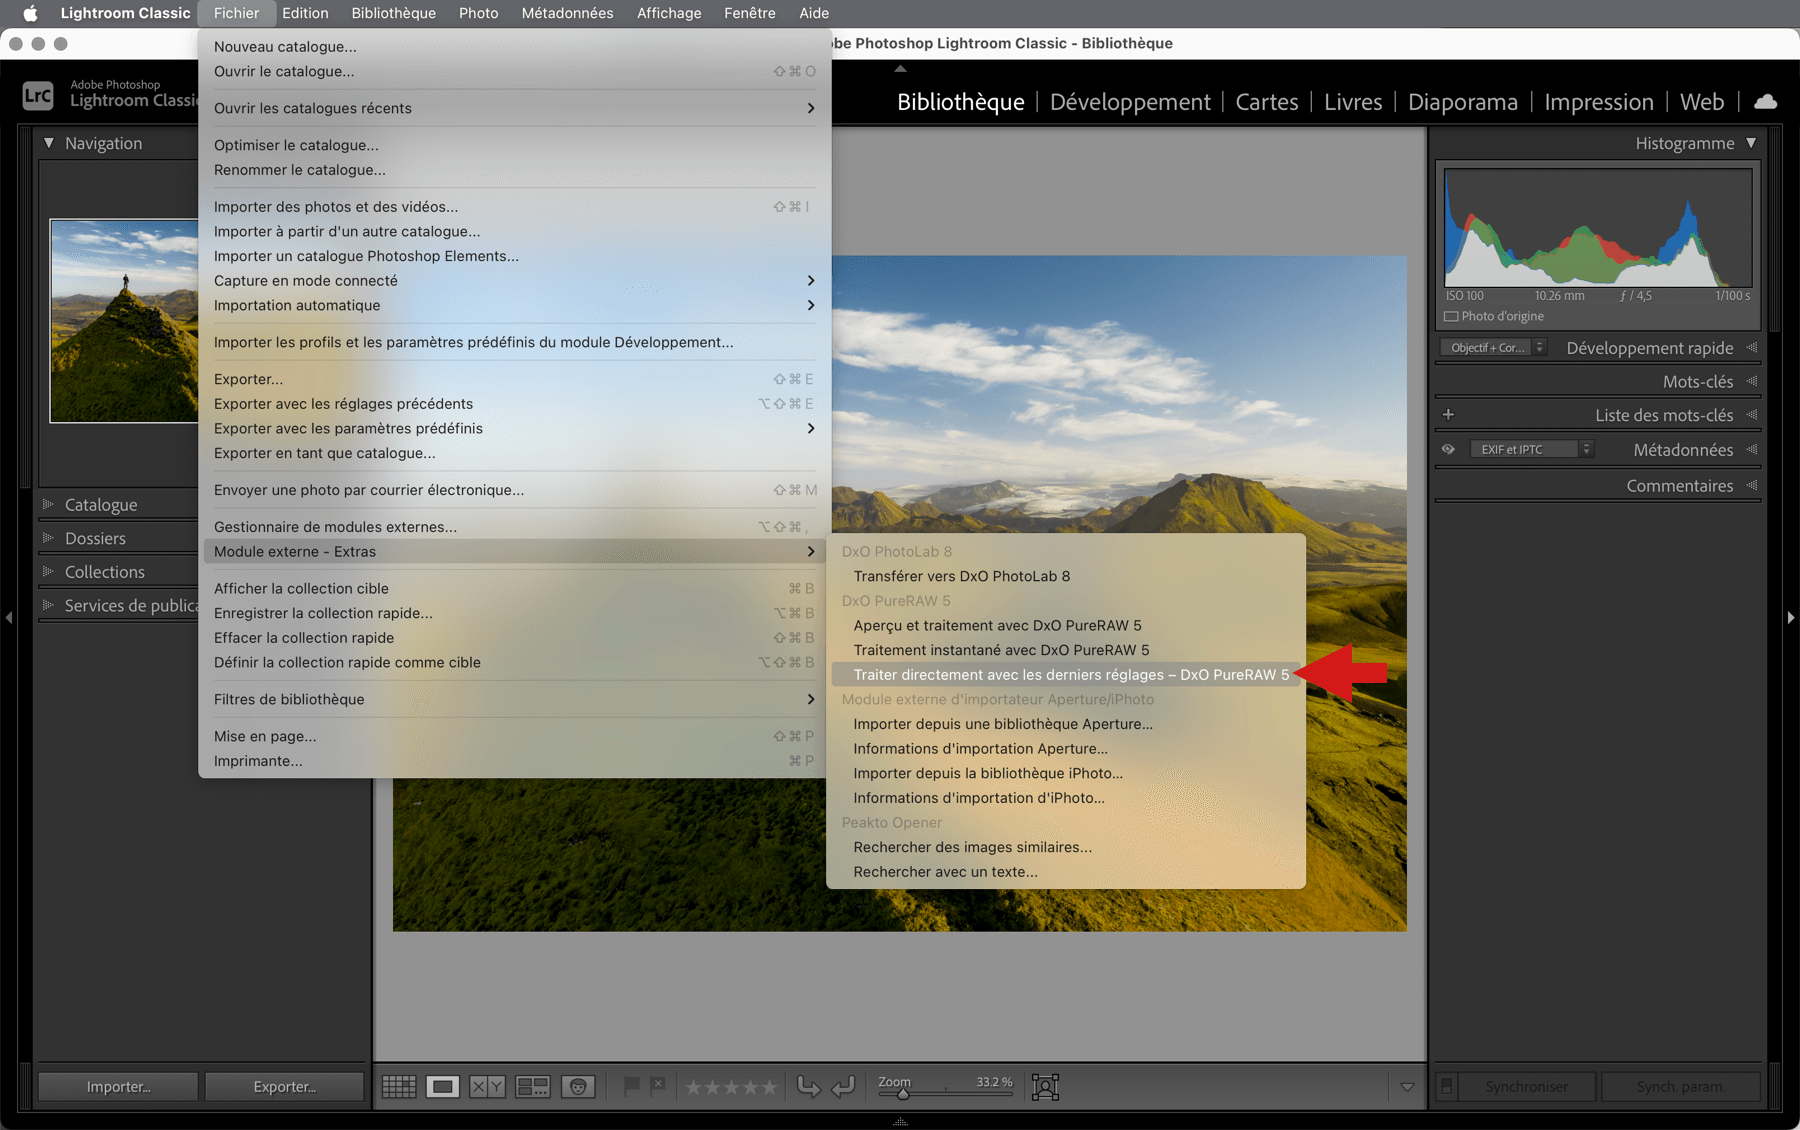Rotate photo counterclockwise in toolbar
The image size is (1800, 1130).
click(808, 1087)
